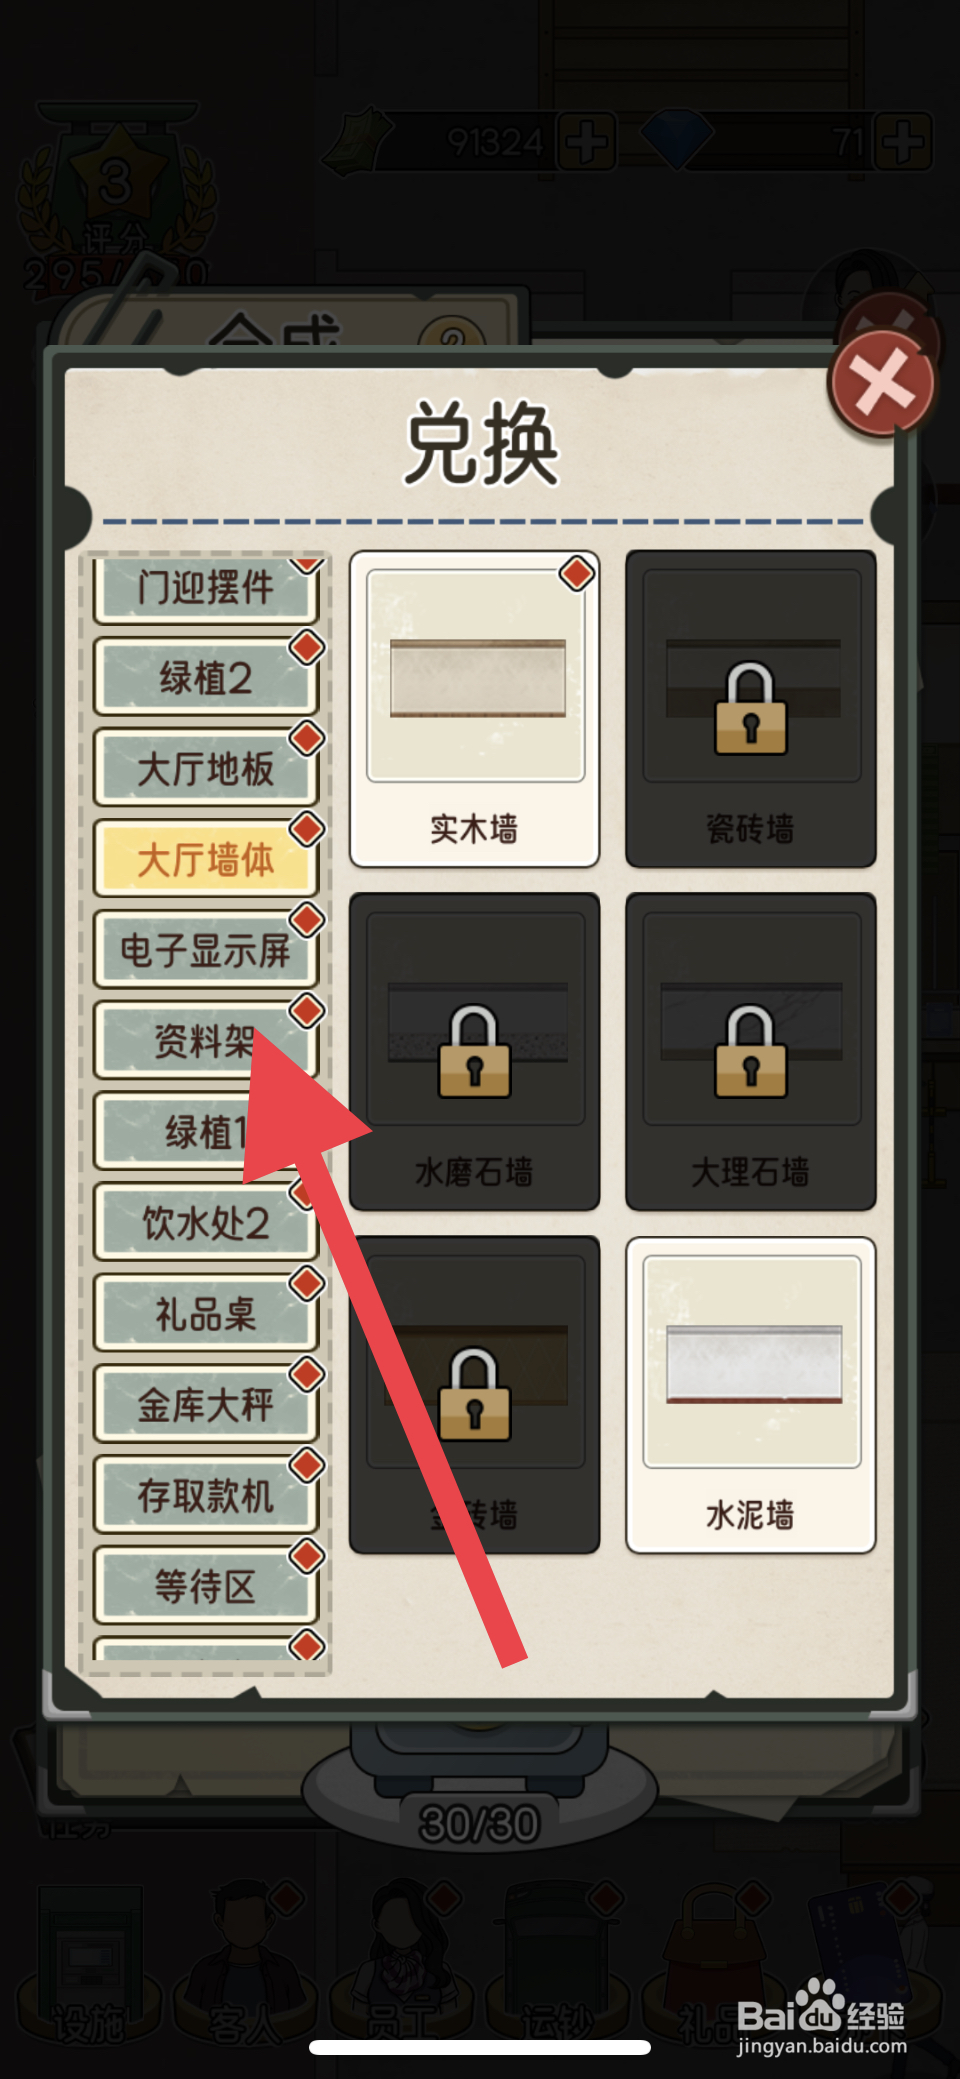Tap the locked 水磨石墙 padlock icon
This screenshot has width=960, height=2079.
point(475,1051)
